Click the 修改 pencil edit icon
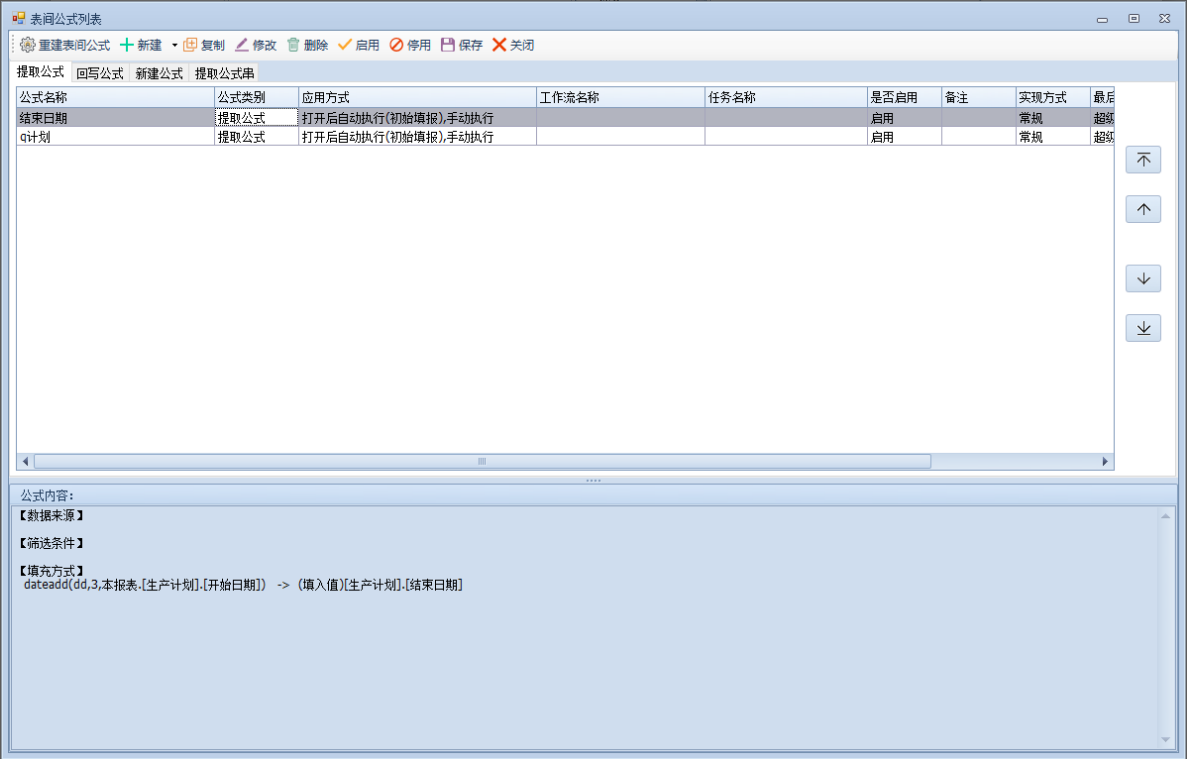 (x=242, y=45)
